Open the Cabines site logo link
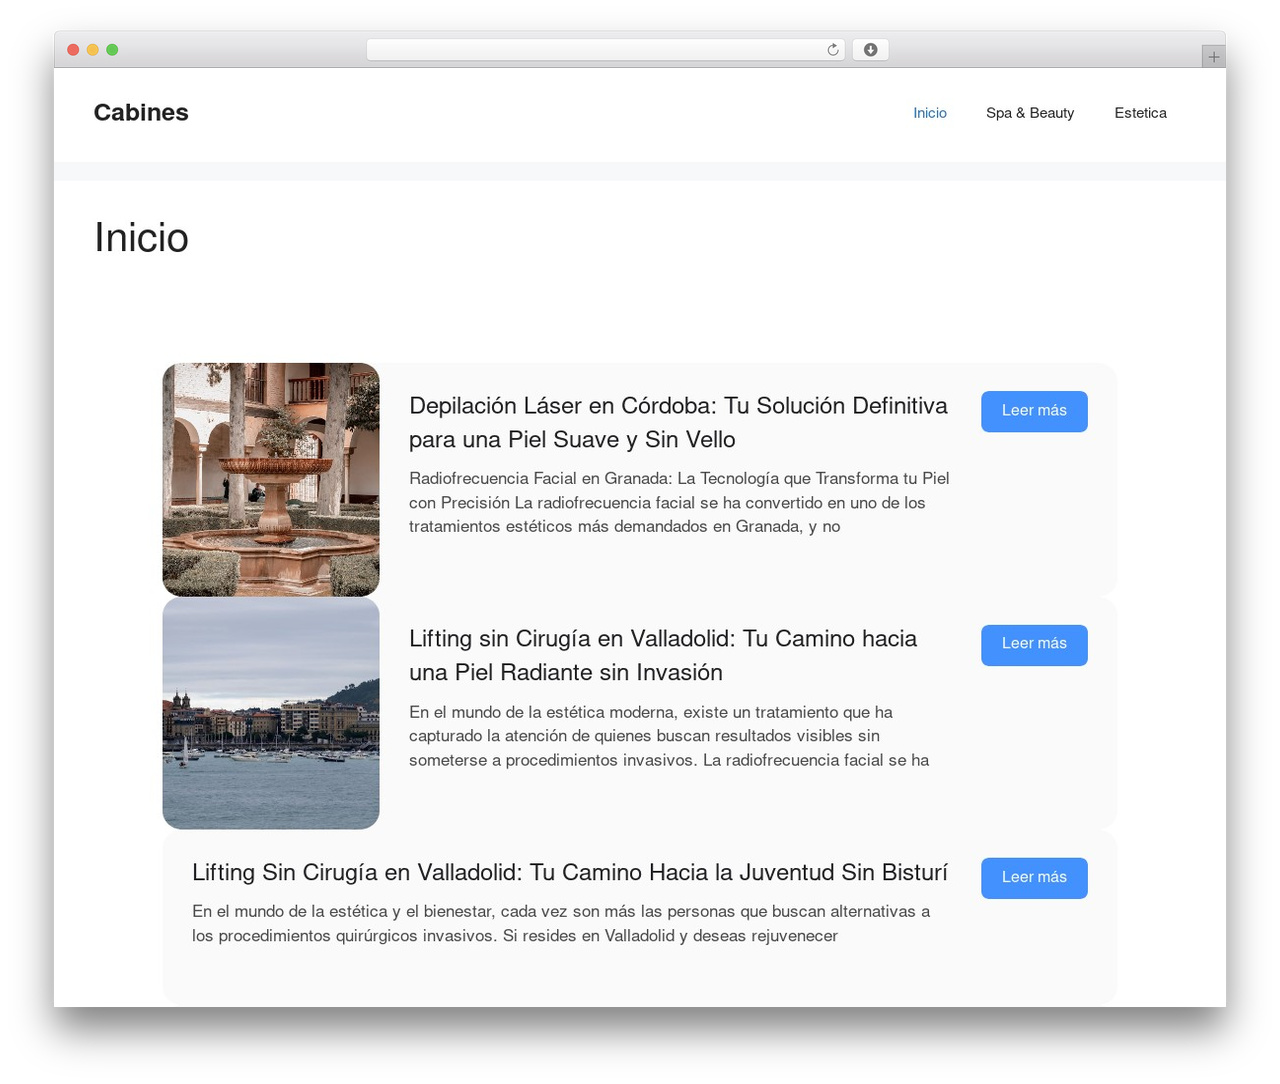 click(x=141, y=112)
